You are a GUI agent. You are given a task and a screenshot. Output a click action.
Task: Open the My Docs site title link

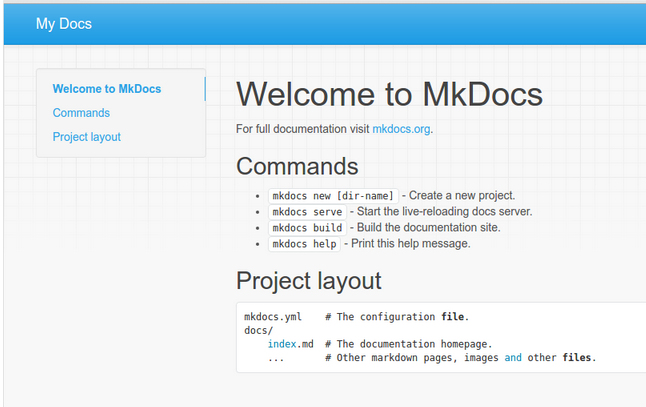coord(64,24)
